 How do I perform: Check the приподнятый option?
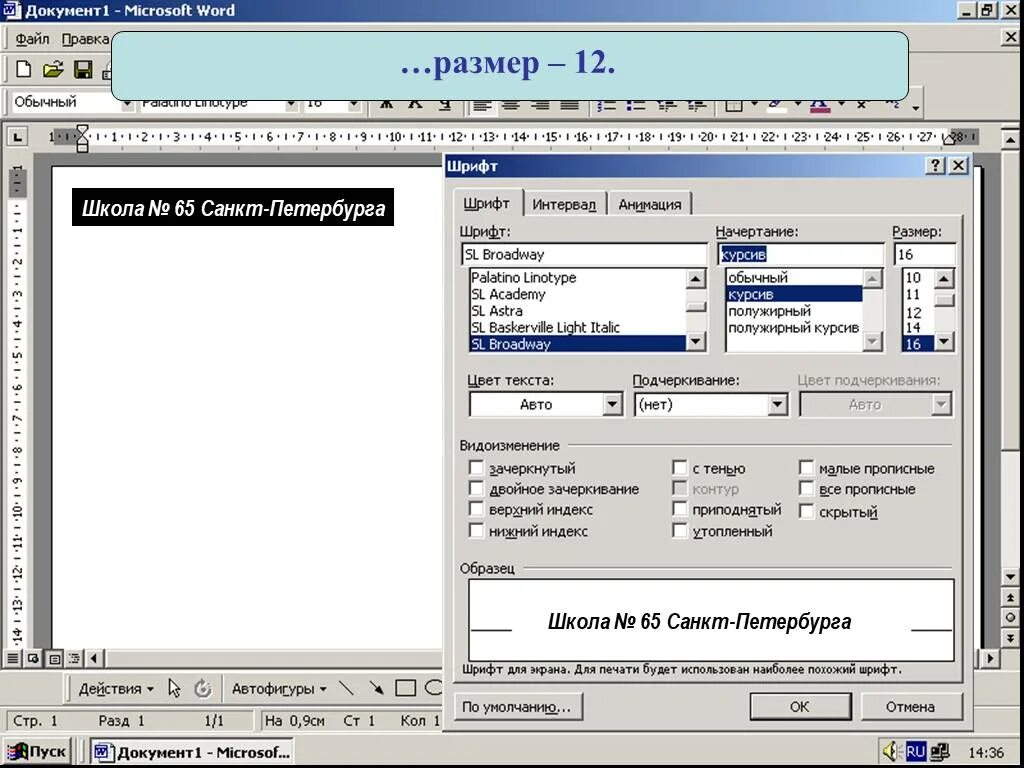point(679,509)
